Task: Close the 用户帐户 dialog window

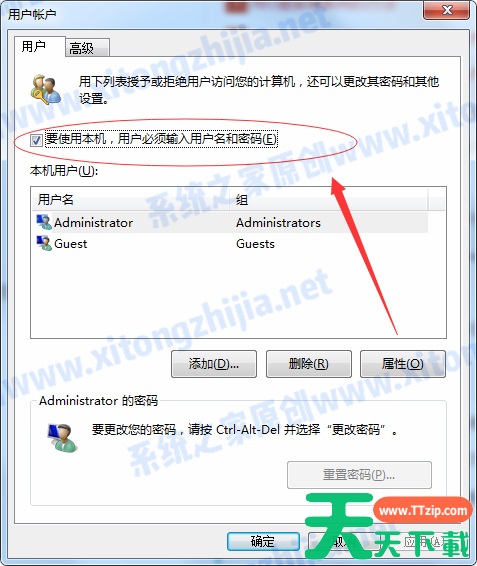Action: click(447, 10)
